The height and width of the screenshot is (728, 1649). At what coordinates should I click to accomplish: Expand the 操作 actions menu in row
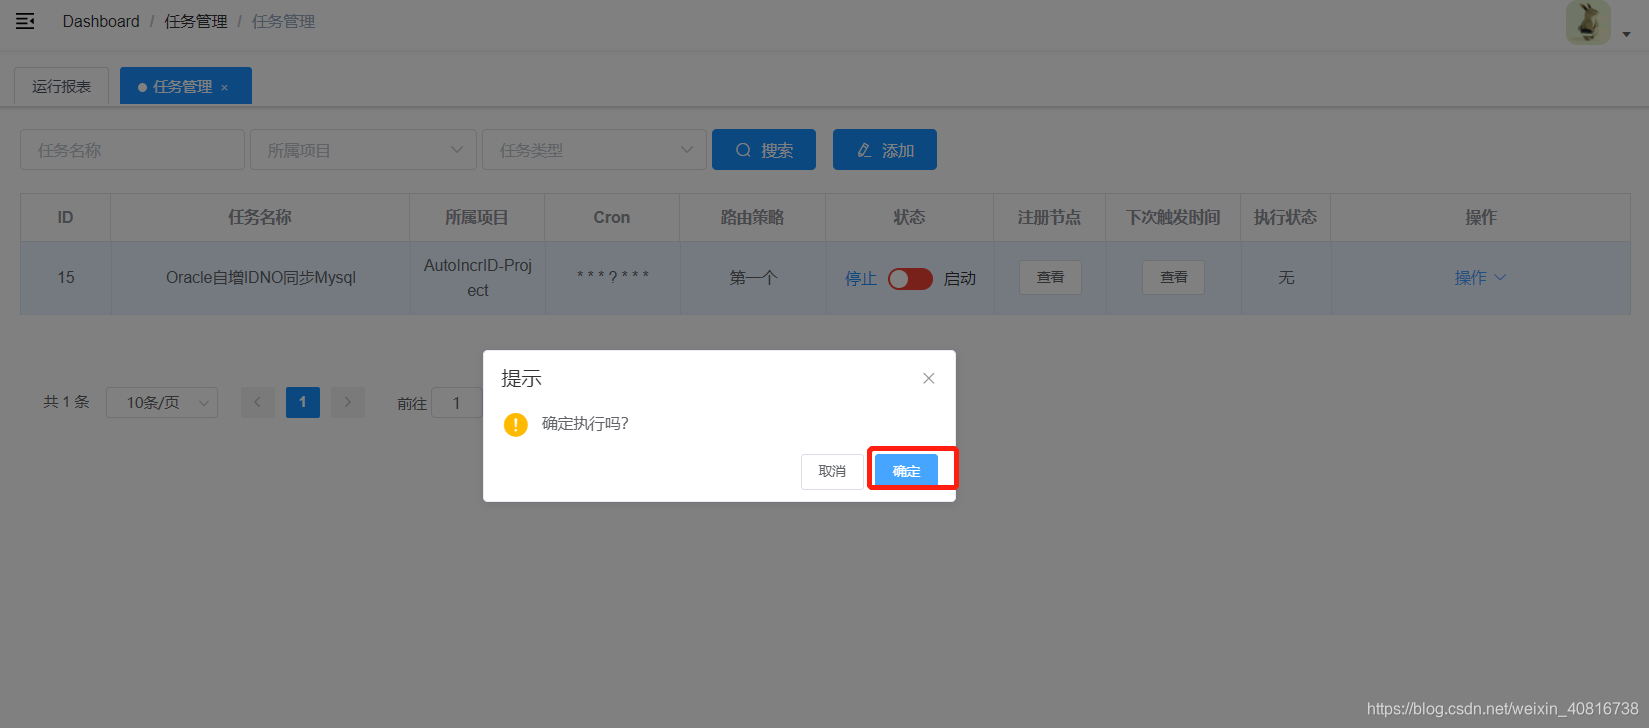1480,277
